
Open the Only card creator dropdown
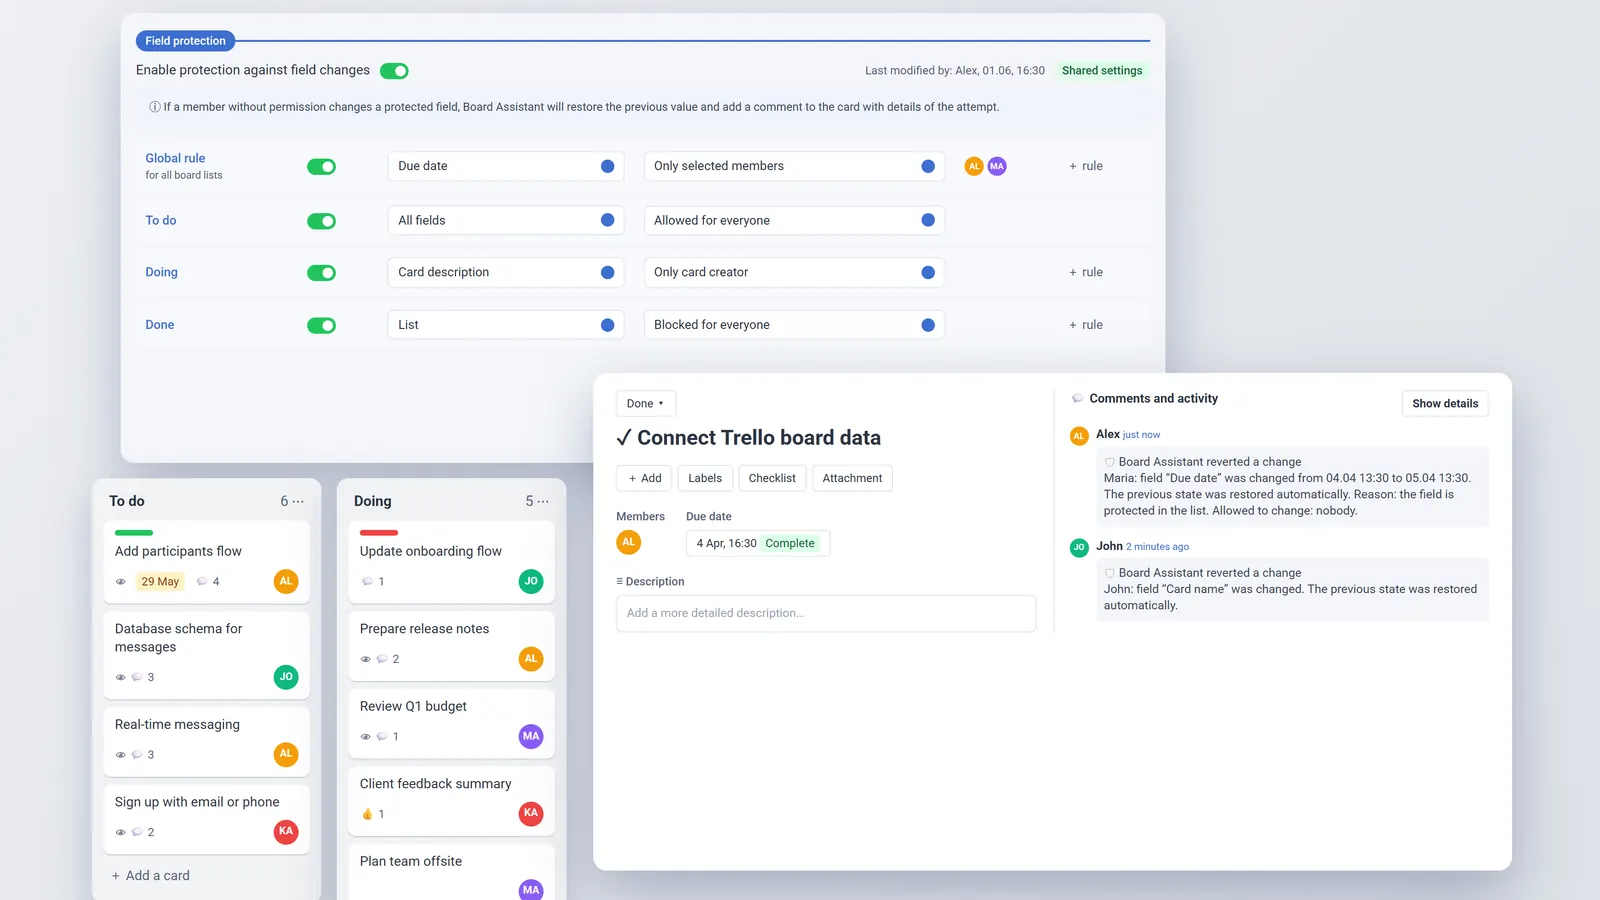point(794,272)
